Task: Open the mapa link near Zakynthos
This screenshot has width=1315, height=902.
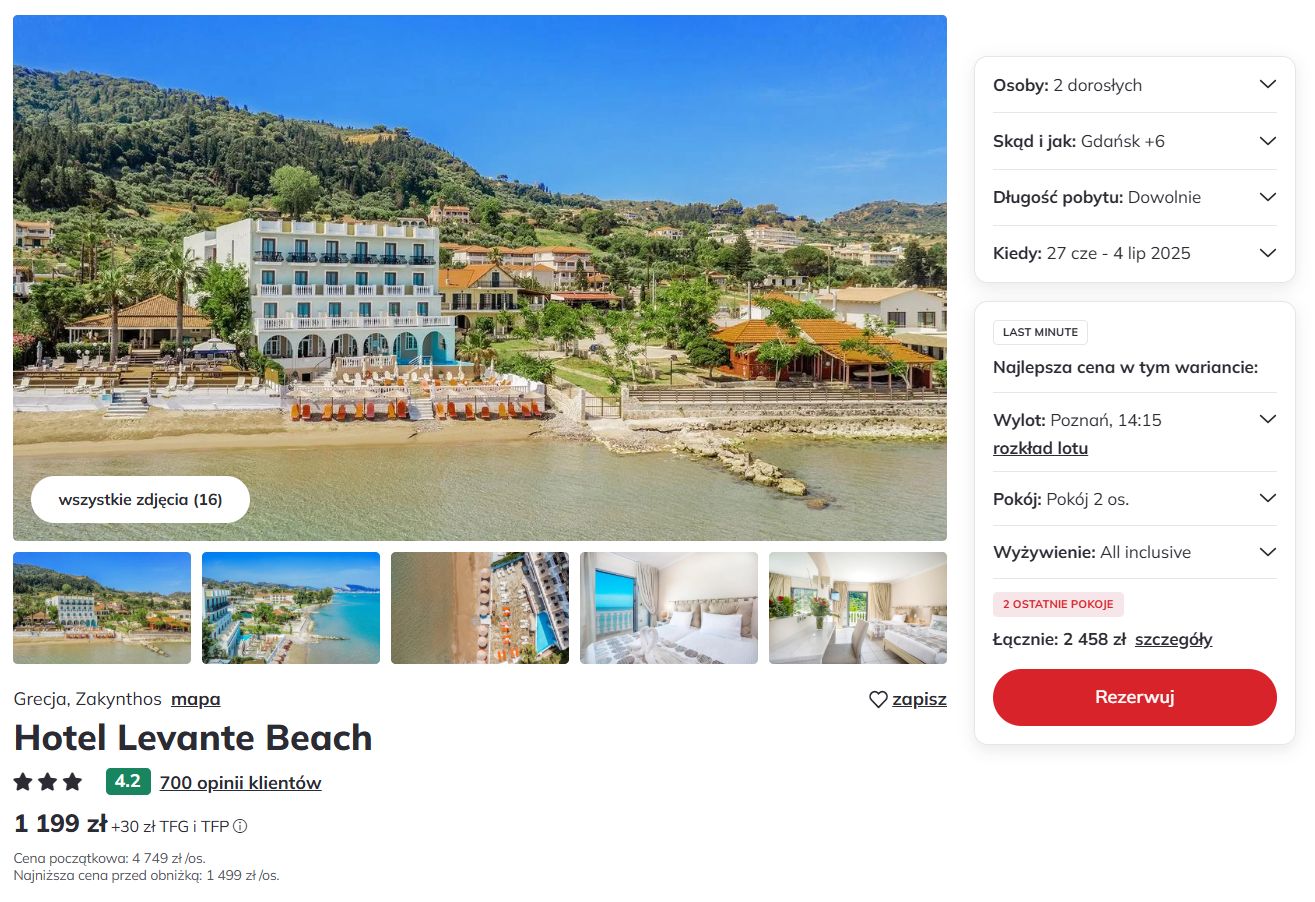Action: [196, 699]
